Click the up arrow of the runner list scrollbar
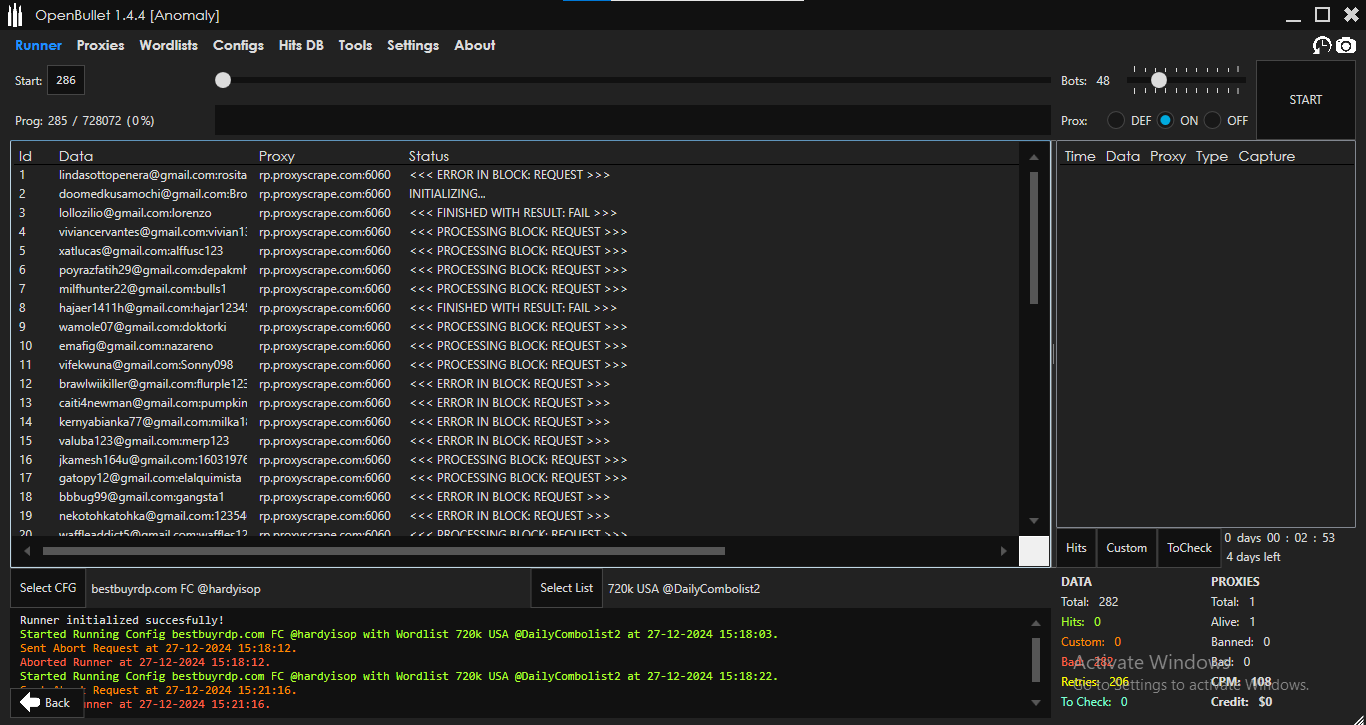 1034,157
